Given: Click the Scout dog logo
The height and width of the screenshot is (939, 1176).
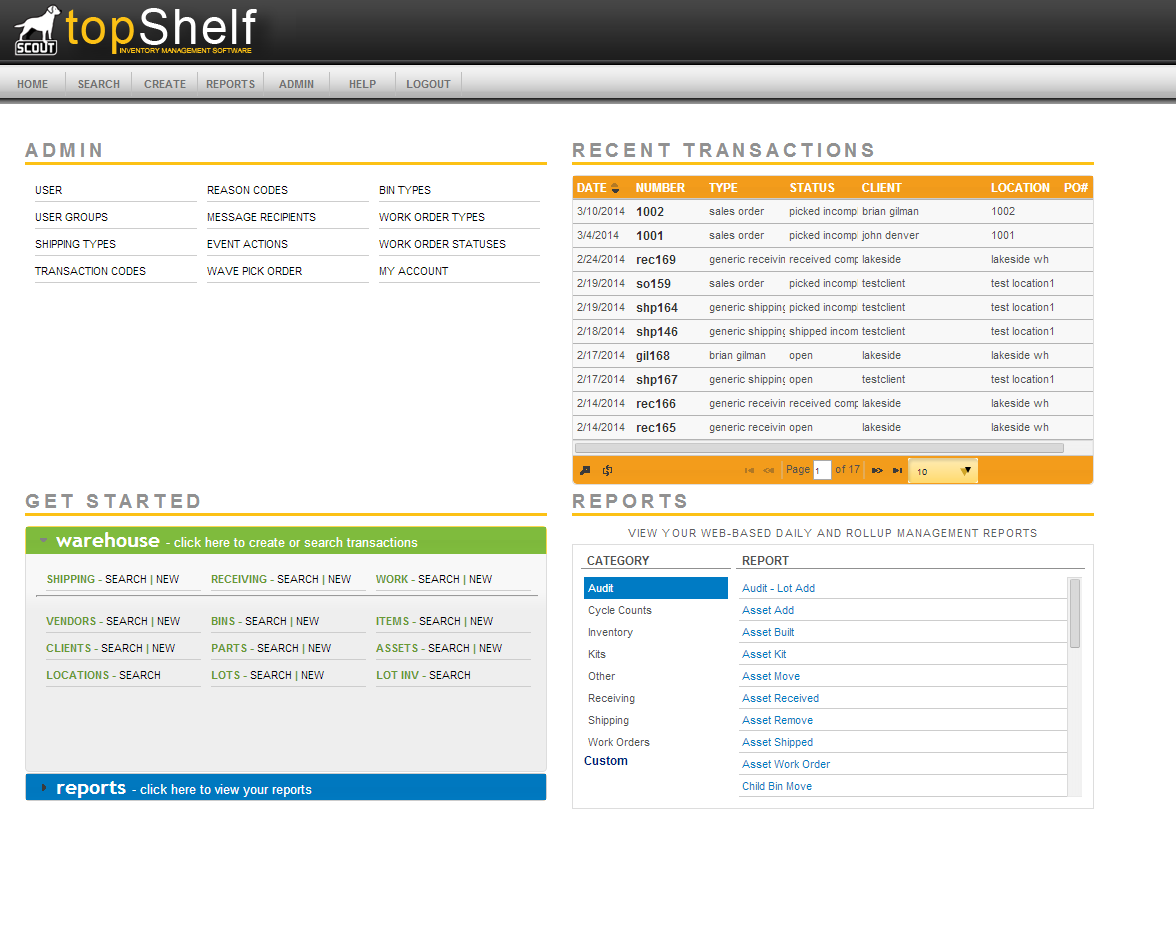Looking at the screenshot, I should click(x=34, y=28).
